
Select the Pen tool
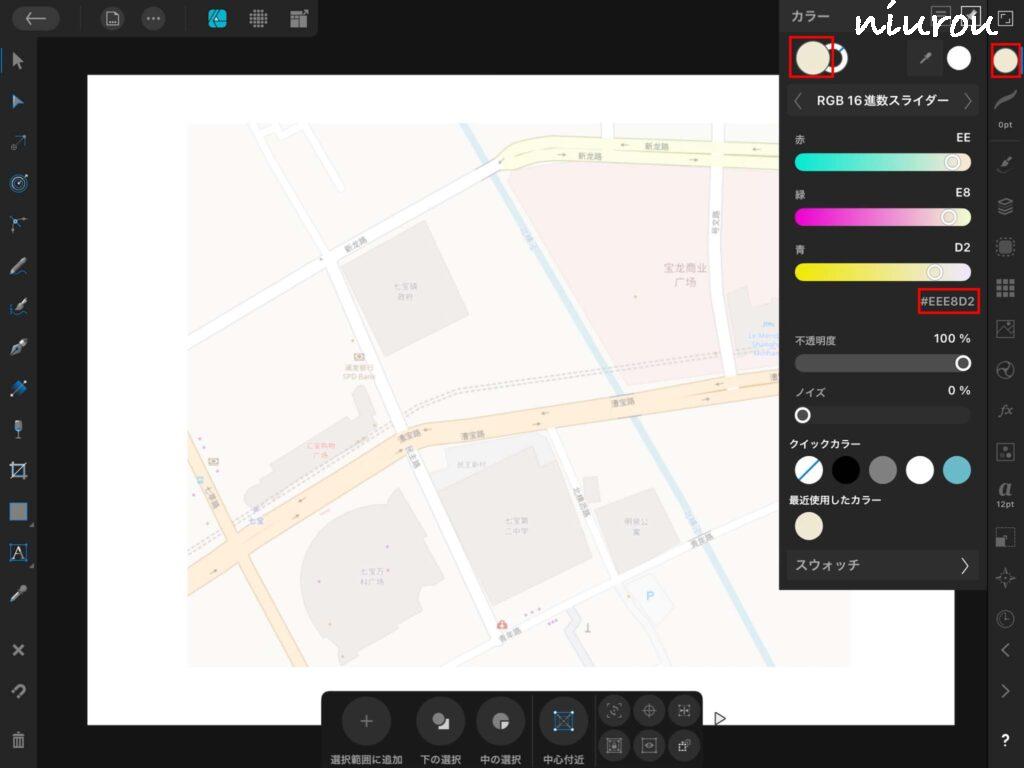[18, 347]
